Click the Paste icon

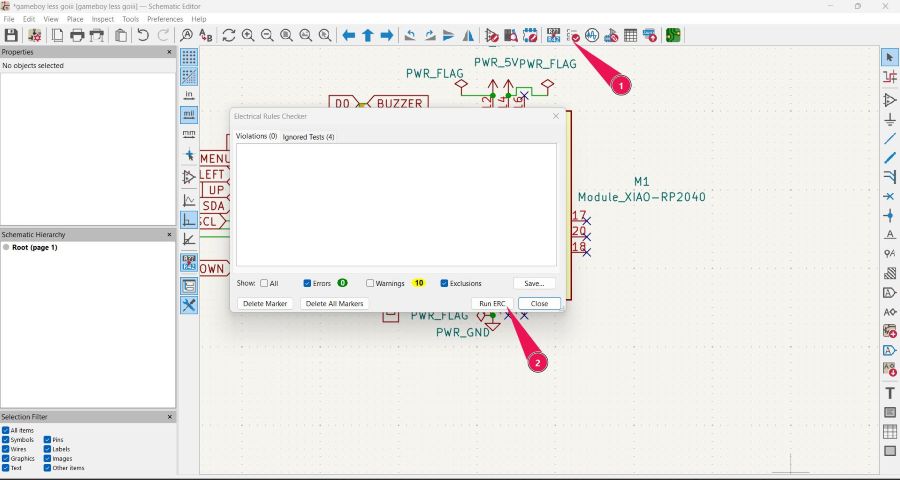point(121,35)
